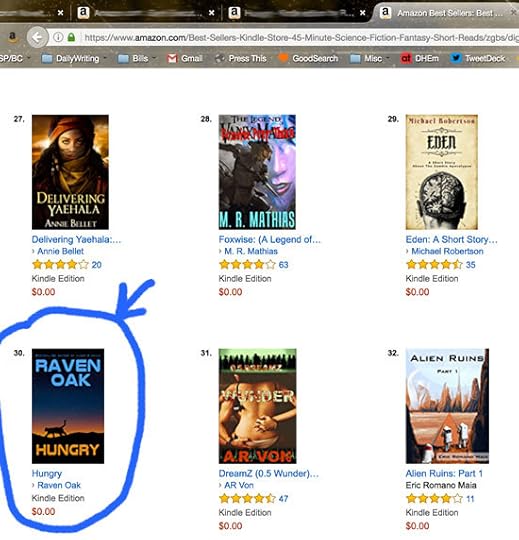
Task: Open the DHEm bookmark
Action: 420,59
